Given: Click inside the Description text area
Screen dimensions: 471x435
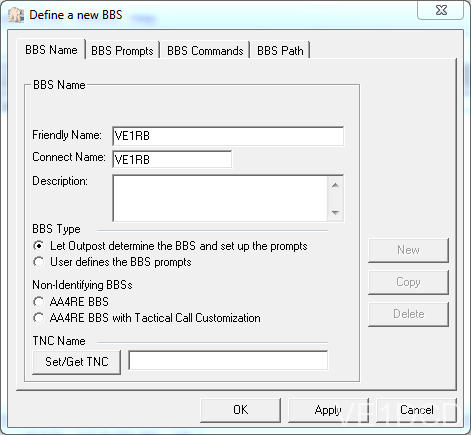Looking at the screenshot, I should point(220,198).
